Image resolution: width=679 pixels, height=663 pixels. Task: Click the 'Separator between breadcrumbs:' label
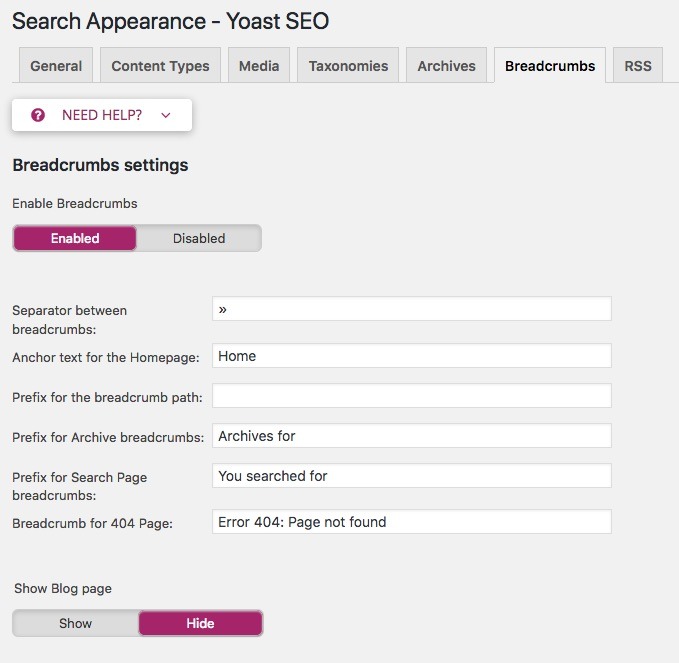click(69, 320)
